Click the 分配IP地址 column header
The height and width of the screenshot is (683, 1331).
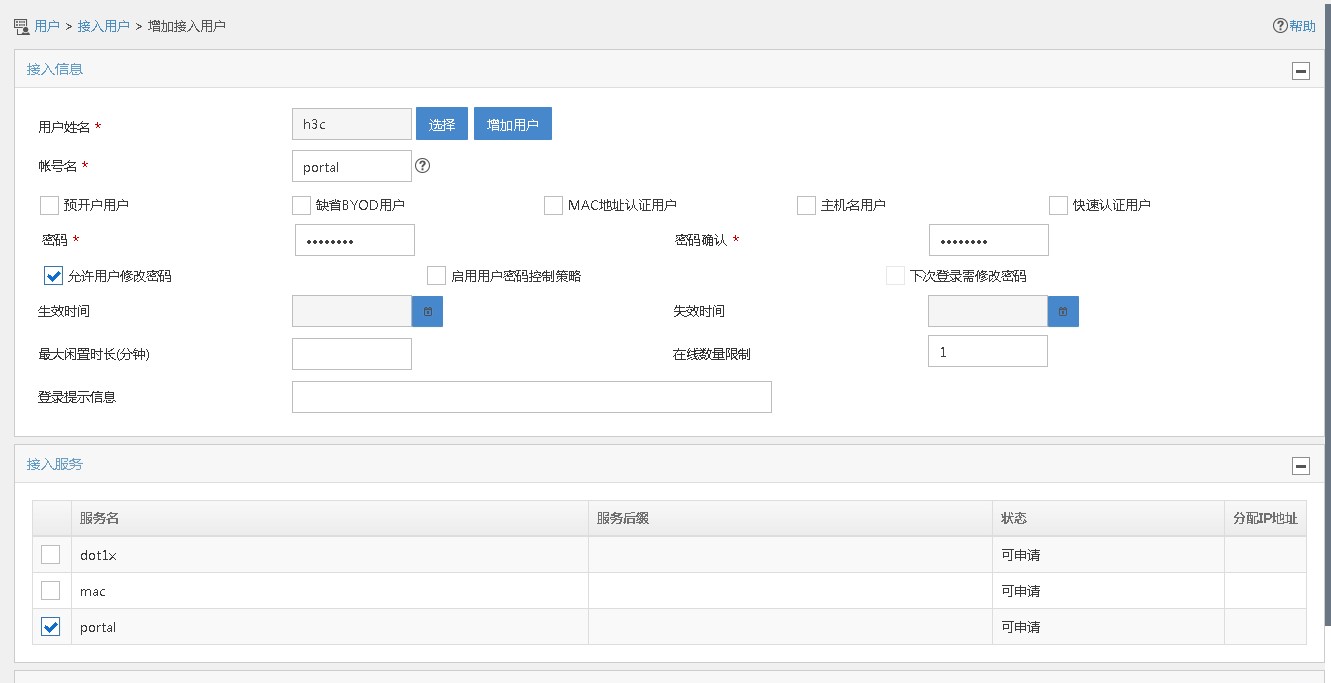[x=1266, y=518]
